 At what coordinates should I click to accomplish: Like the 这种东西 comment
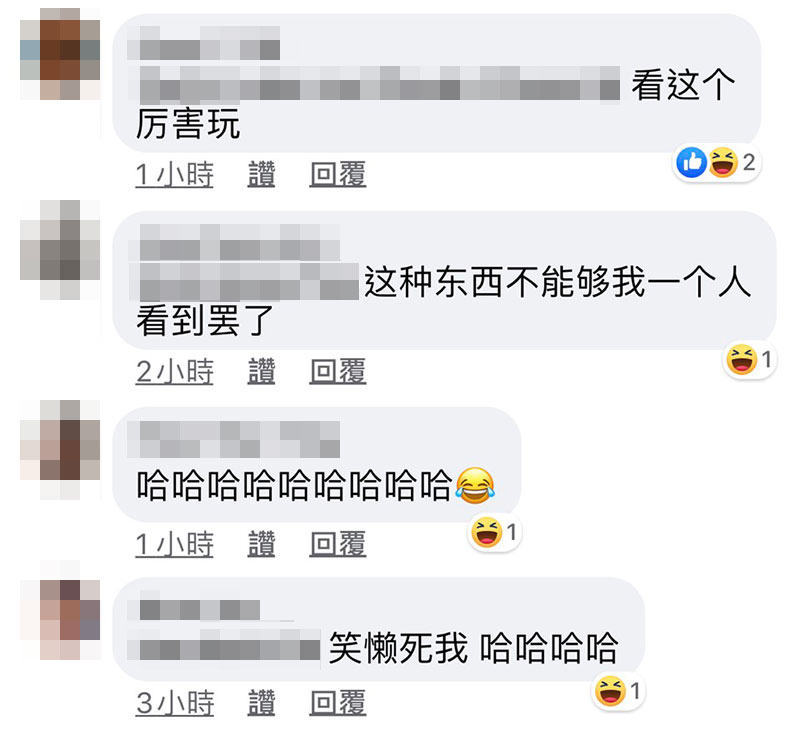pyautogui.click(x=261, y=371)
